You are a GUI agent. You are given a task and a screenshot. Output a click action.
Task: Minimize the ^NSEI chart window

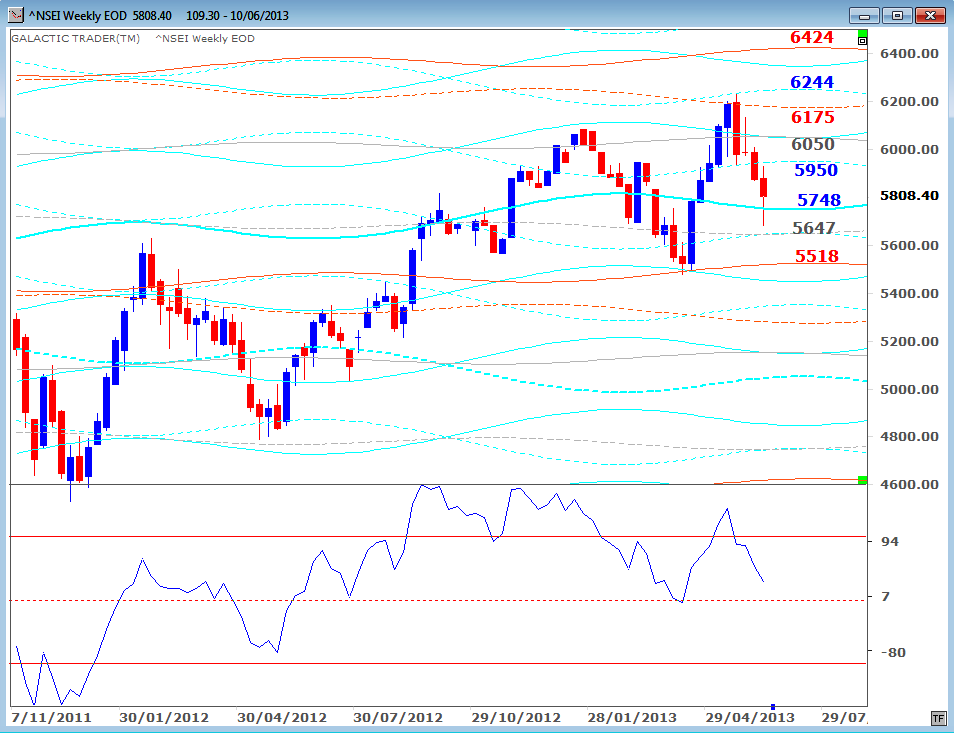pos(864,15)
